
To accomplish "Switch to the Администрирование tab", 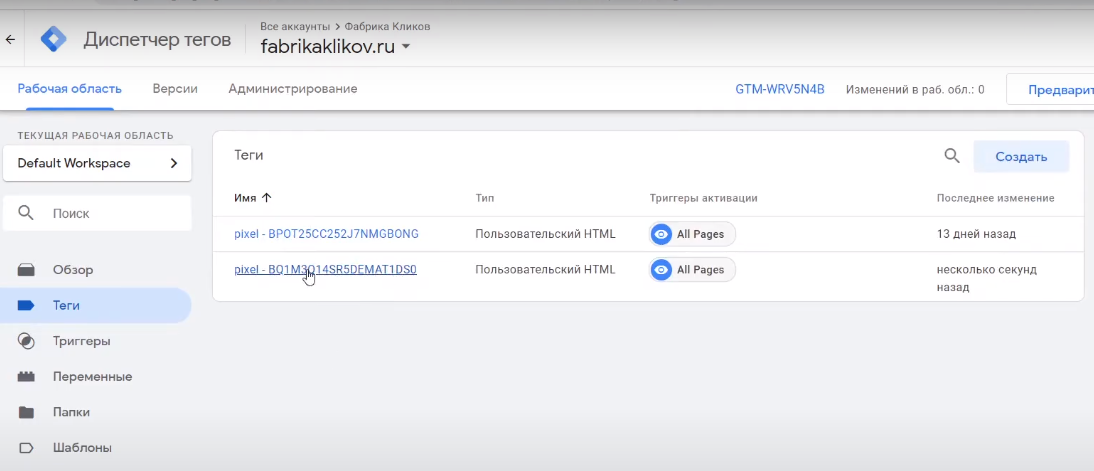I will point(292,89).
